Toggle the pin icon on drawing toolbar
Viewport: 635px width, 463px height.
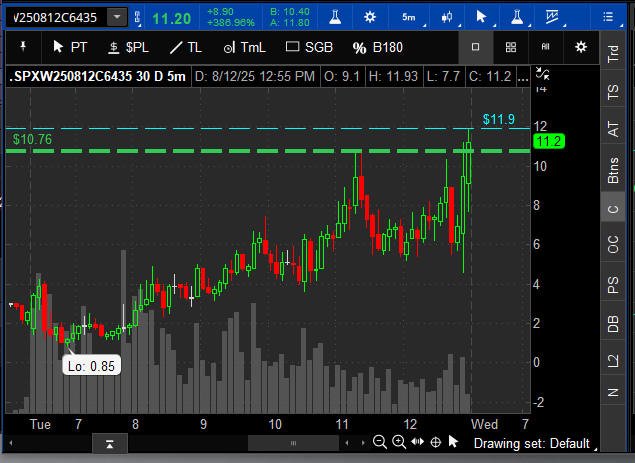[22, 47]
